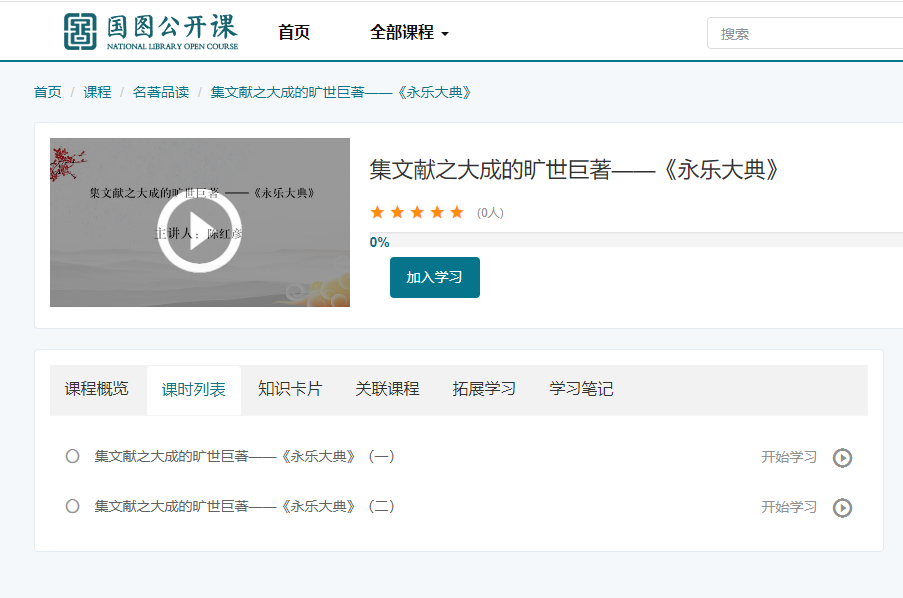Viewport: 903px width, 598px height.
Task: Click 开始学习 for lesson (二)
Action: [x=789, y=507]
